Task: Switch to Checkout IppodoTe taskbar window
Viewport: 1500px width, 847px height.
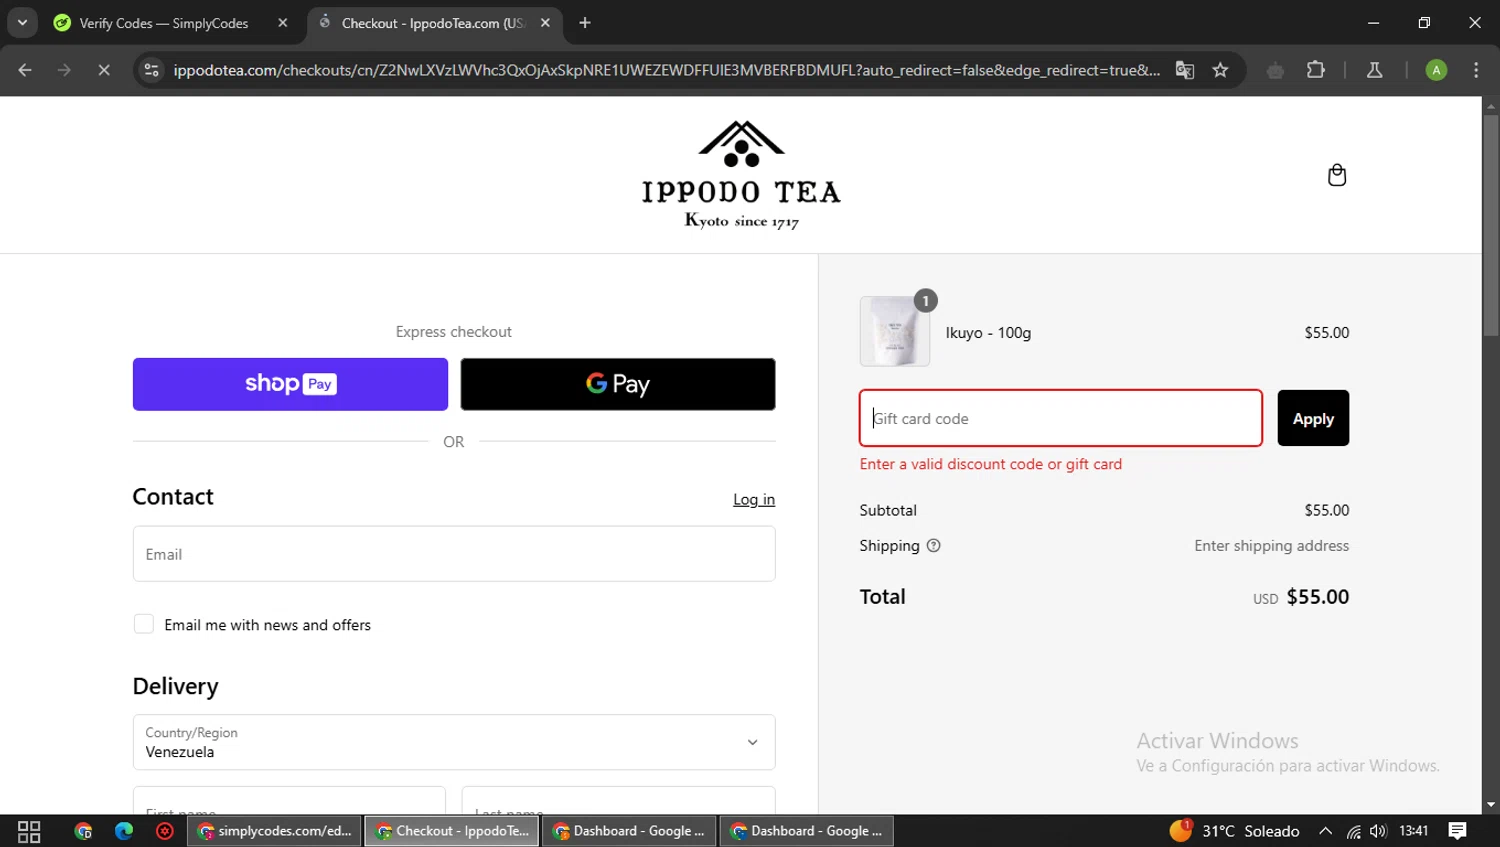Action: pyautogui.click(x=452, y=831)
